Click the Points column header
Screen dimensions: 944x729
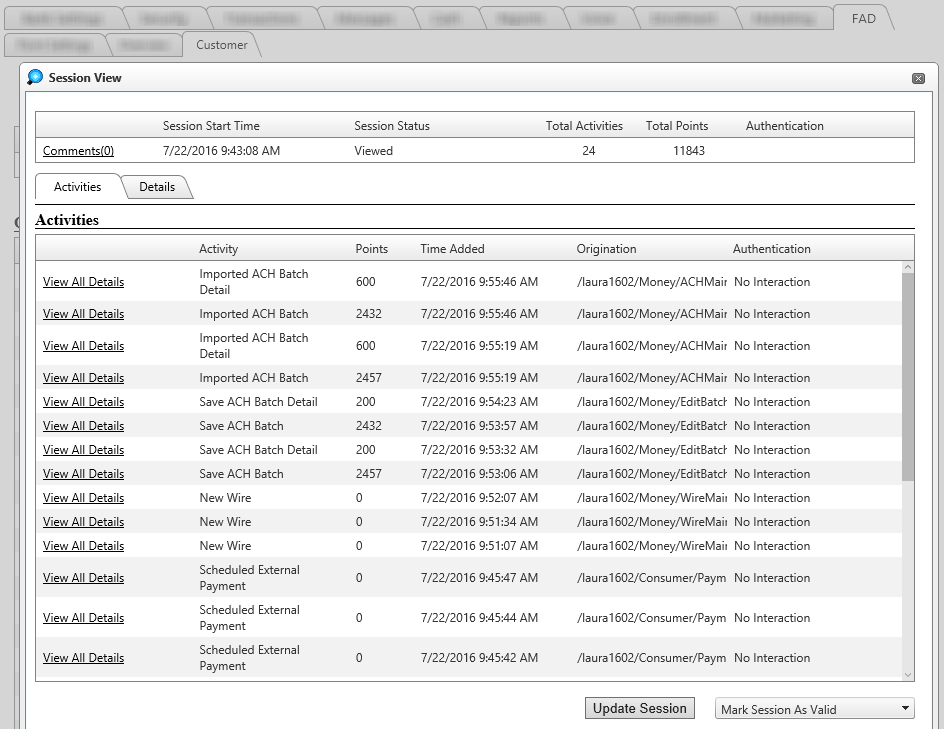click(371, 249)
